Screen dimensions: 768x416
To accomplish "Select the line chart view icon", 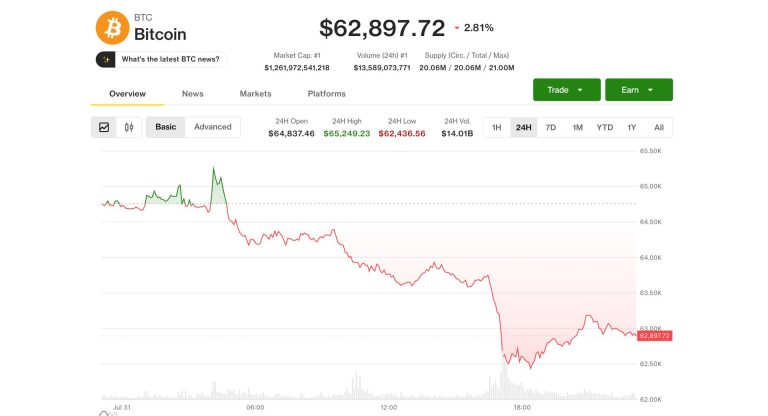I will 104,127.
